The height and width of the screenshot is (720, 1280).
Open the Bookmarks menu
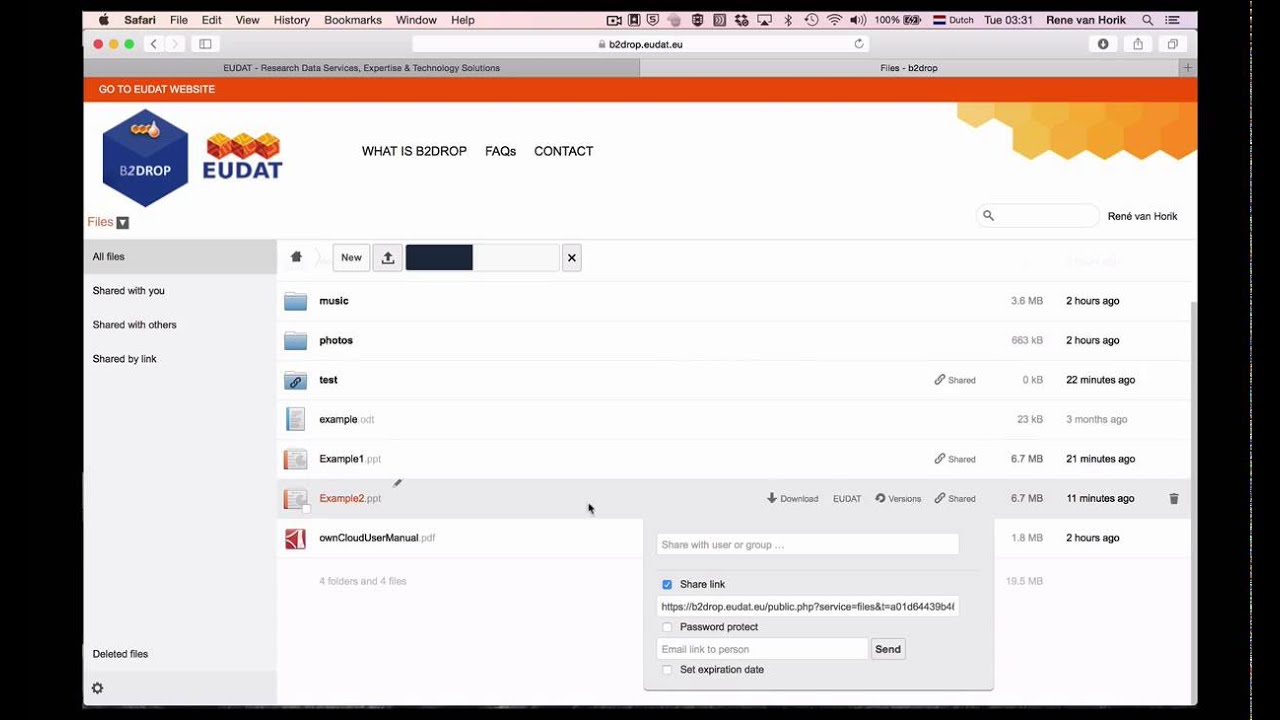tap(353, 20)
